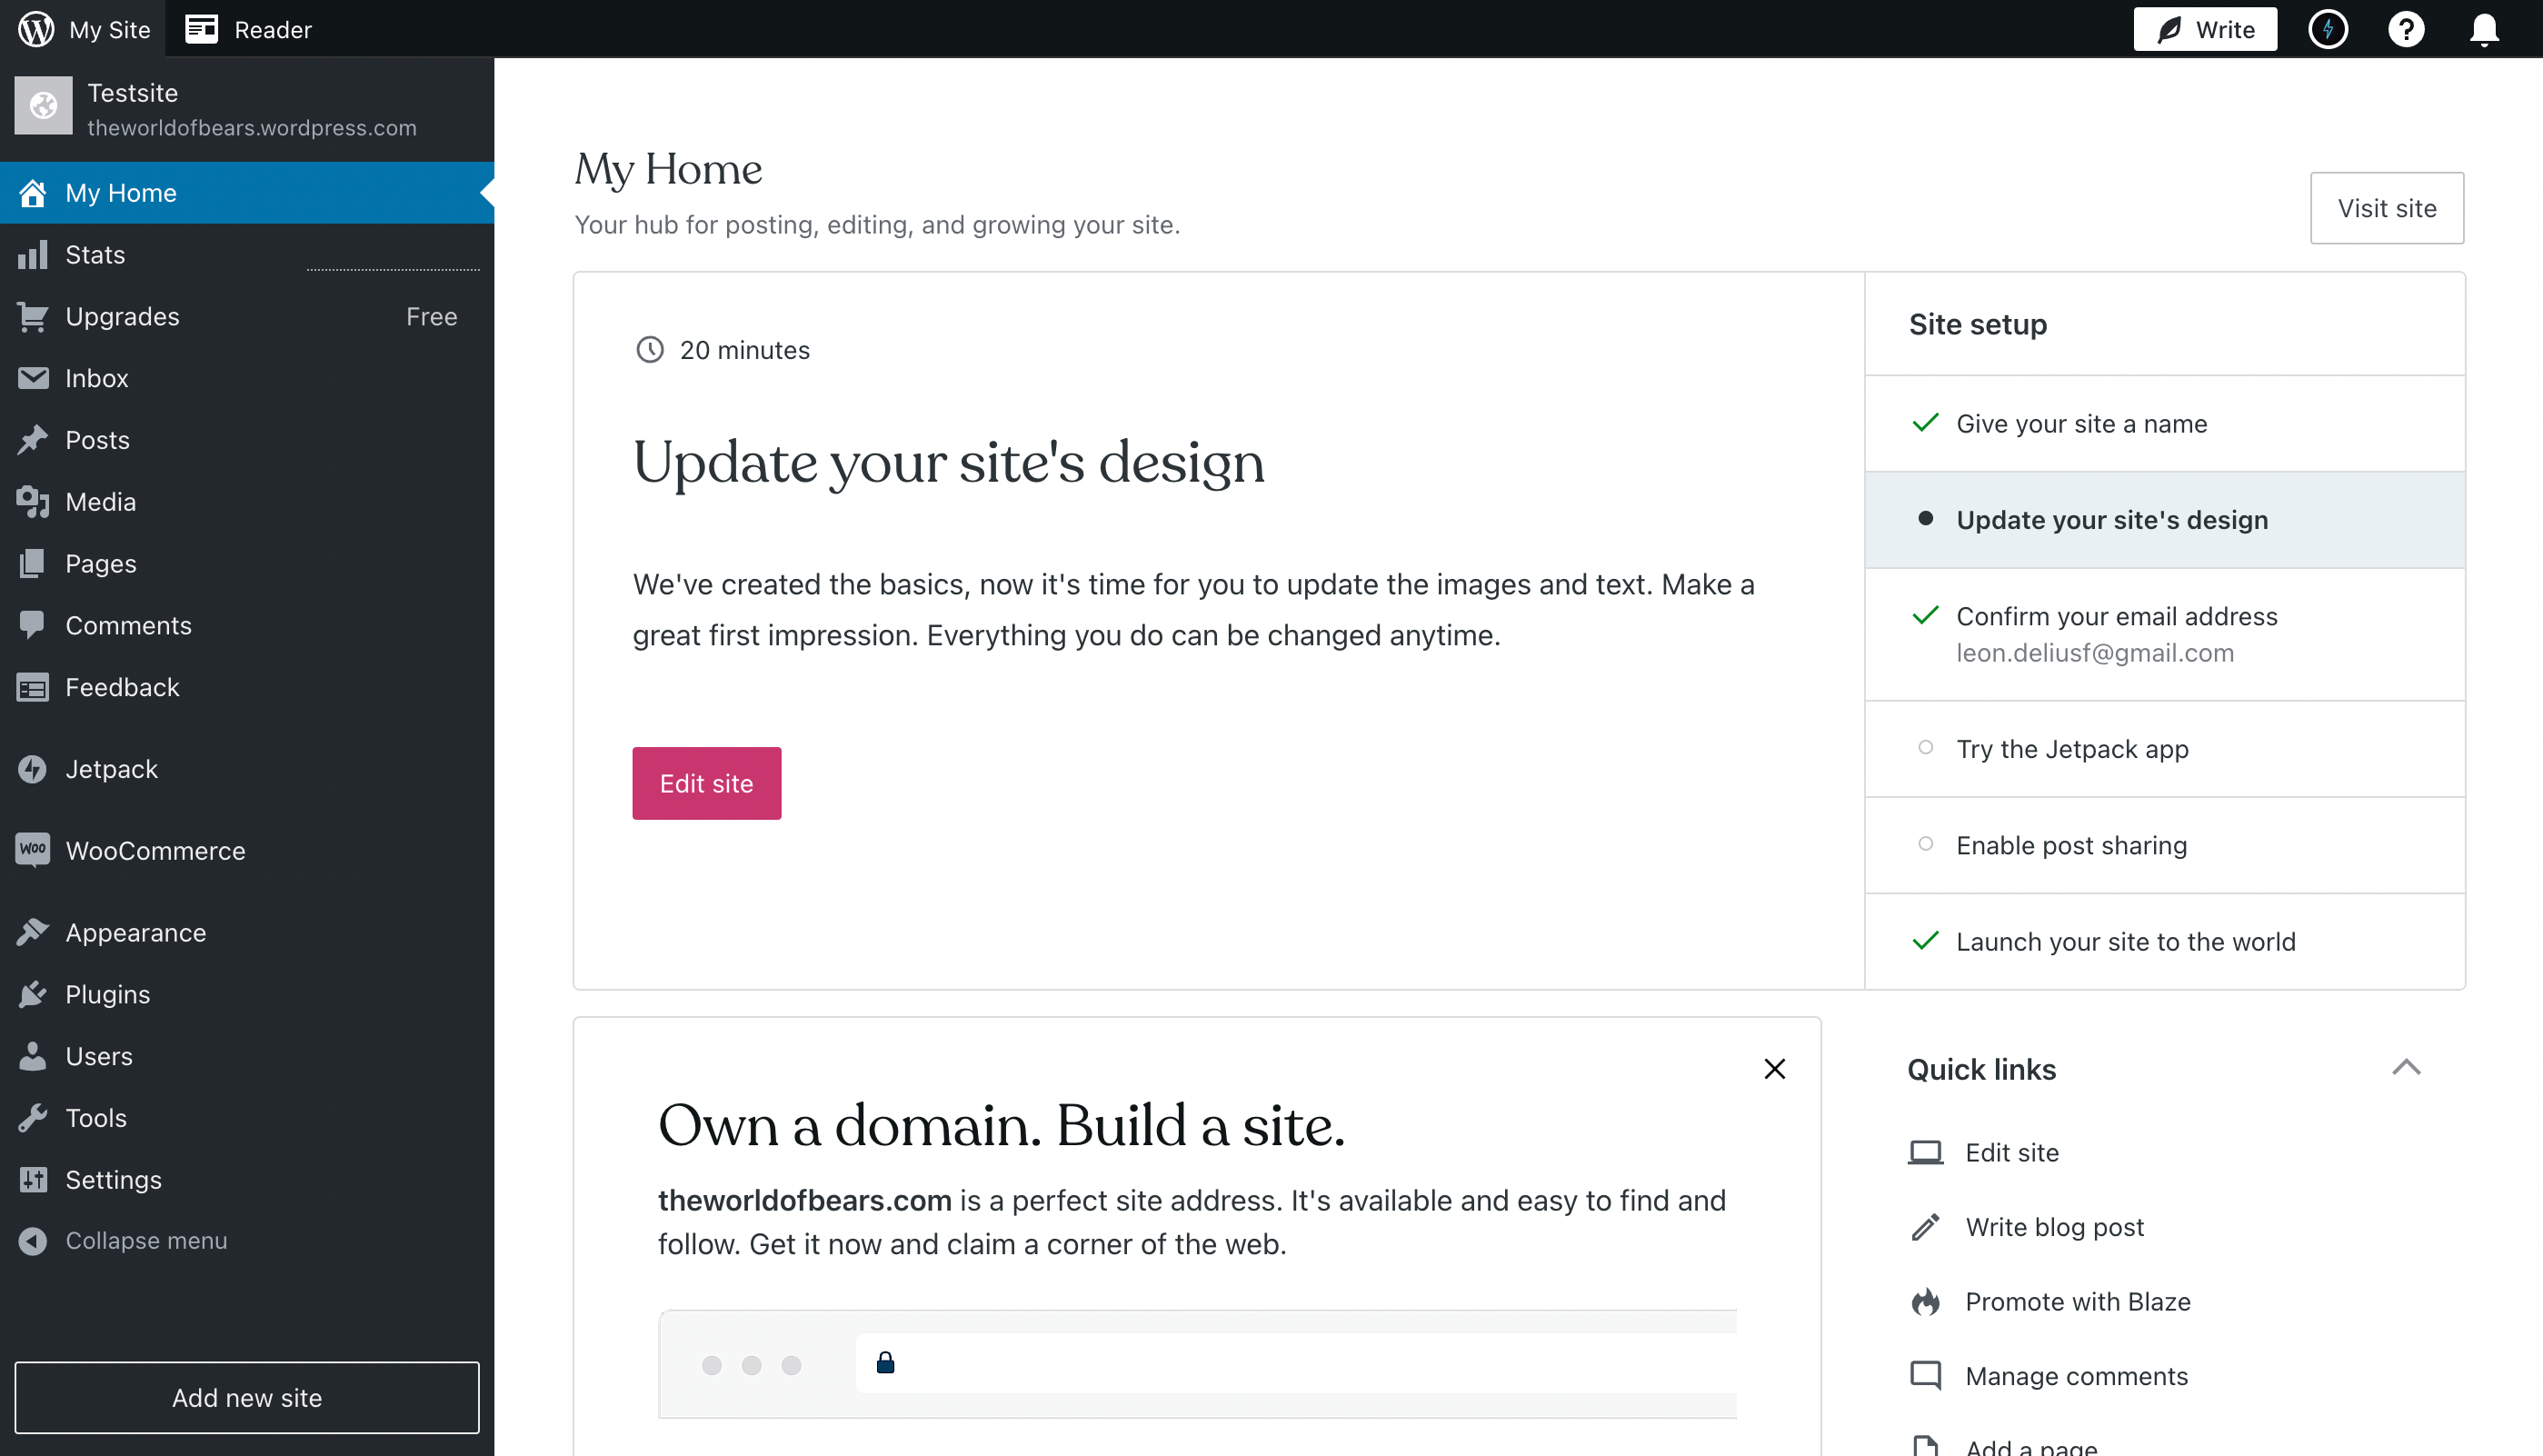Open the Manage comments quick link

2077,1376
